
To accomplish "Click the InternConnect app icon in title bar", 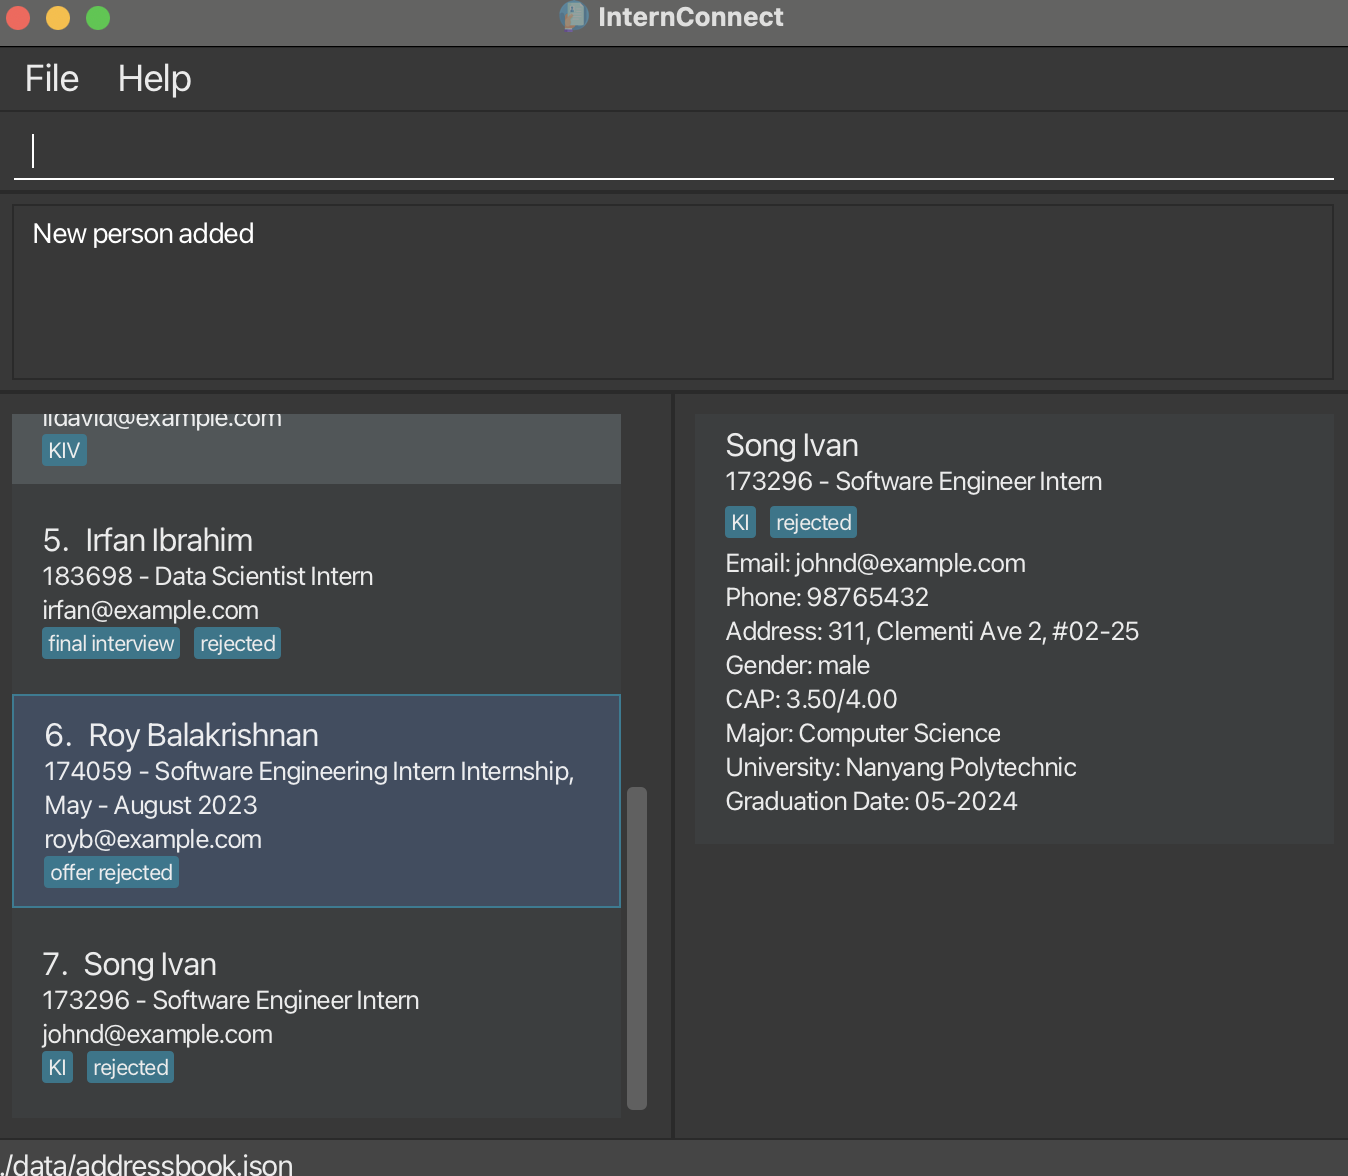I will click(x=573, y=17).
